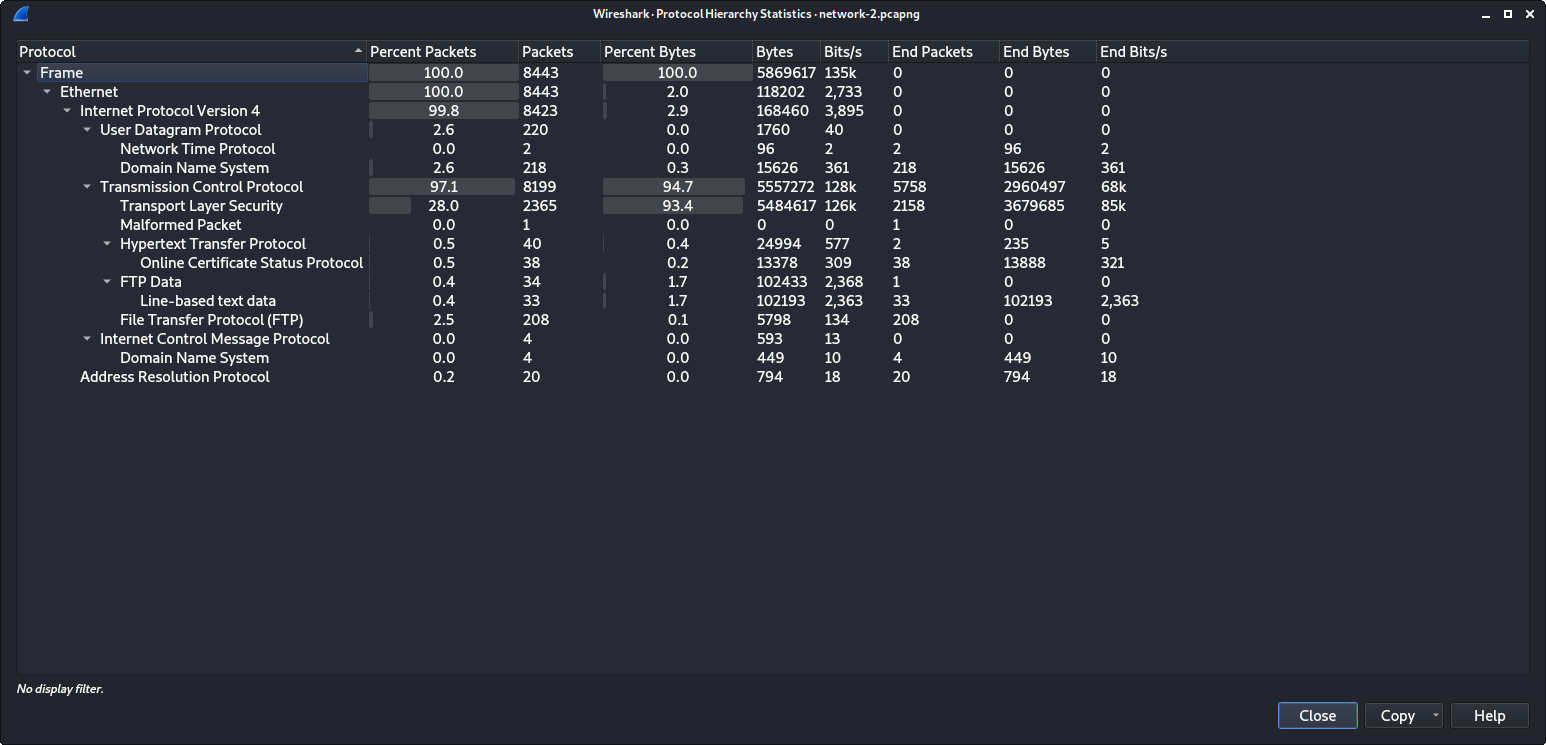Image resolution: width=1546 pixels, height=745 pixels.
Task: Sort by Percent Packets column header
Action: 443,52
